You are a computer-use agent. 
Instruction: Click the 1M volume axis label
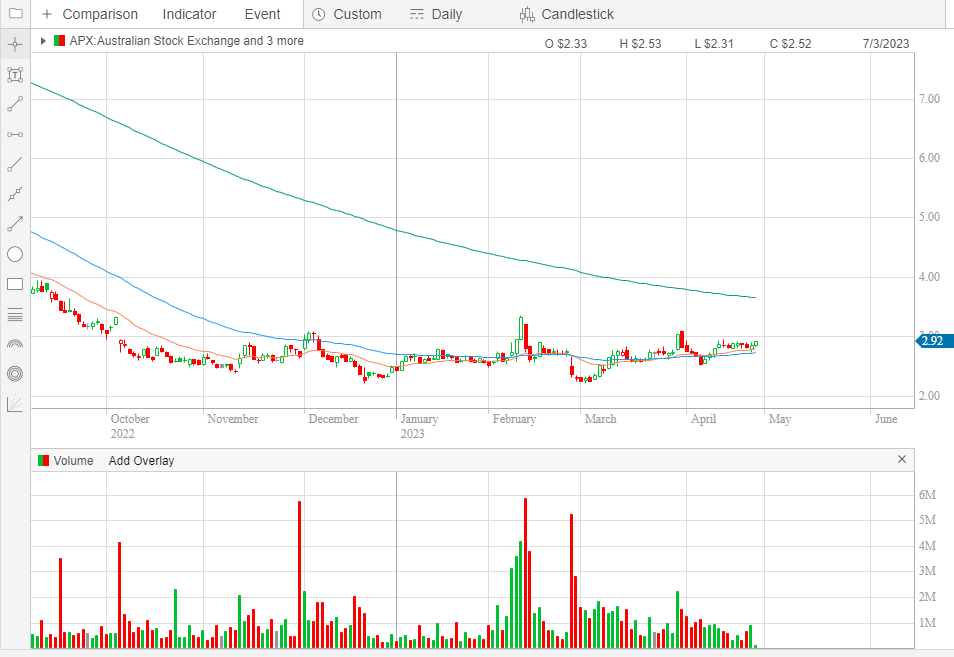(927, 622)
